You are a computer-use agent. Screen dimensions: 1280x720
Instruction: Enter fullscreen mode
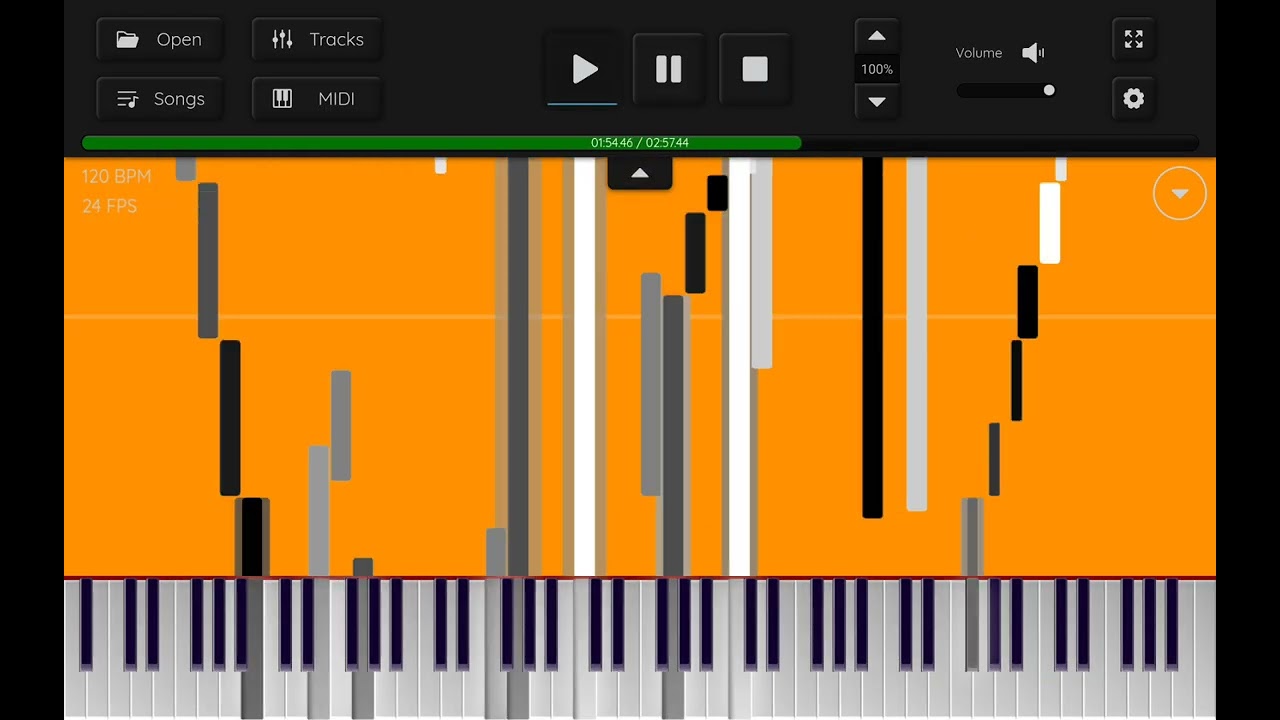(x=1133, y=40)
